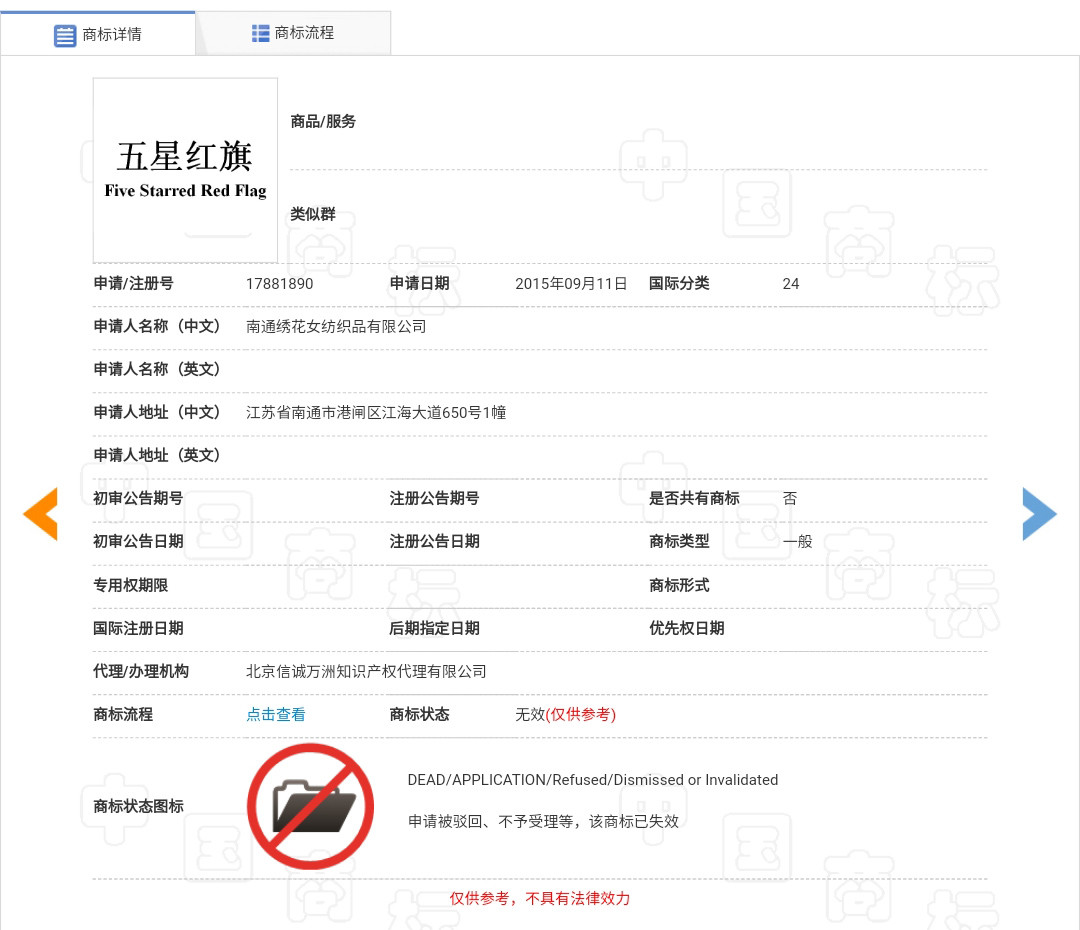The image size is (1080, 930).
Task: Click the applicant address in 江苏省南通市
Action: 375,412
